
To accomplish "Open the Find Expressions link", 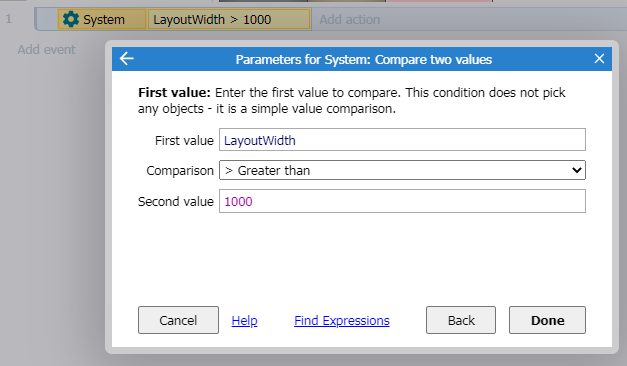I will pos(342,320).
